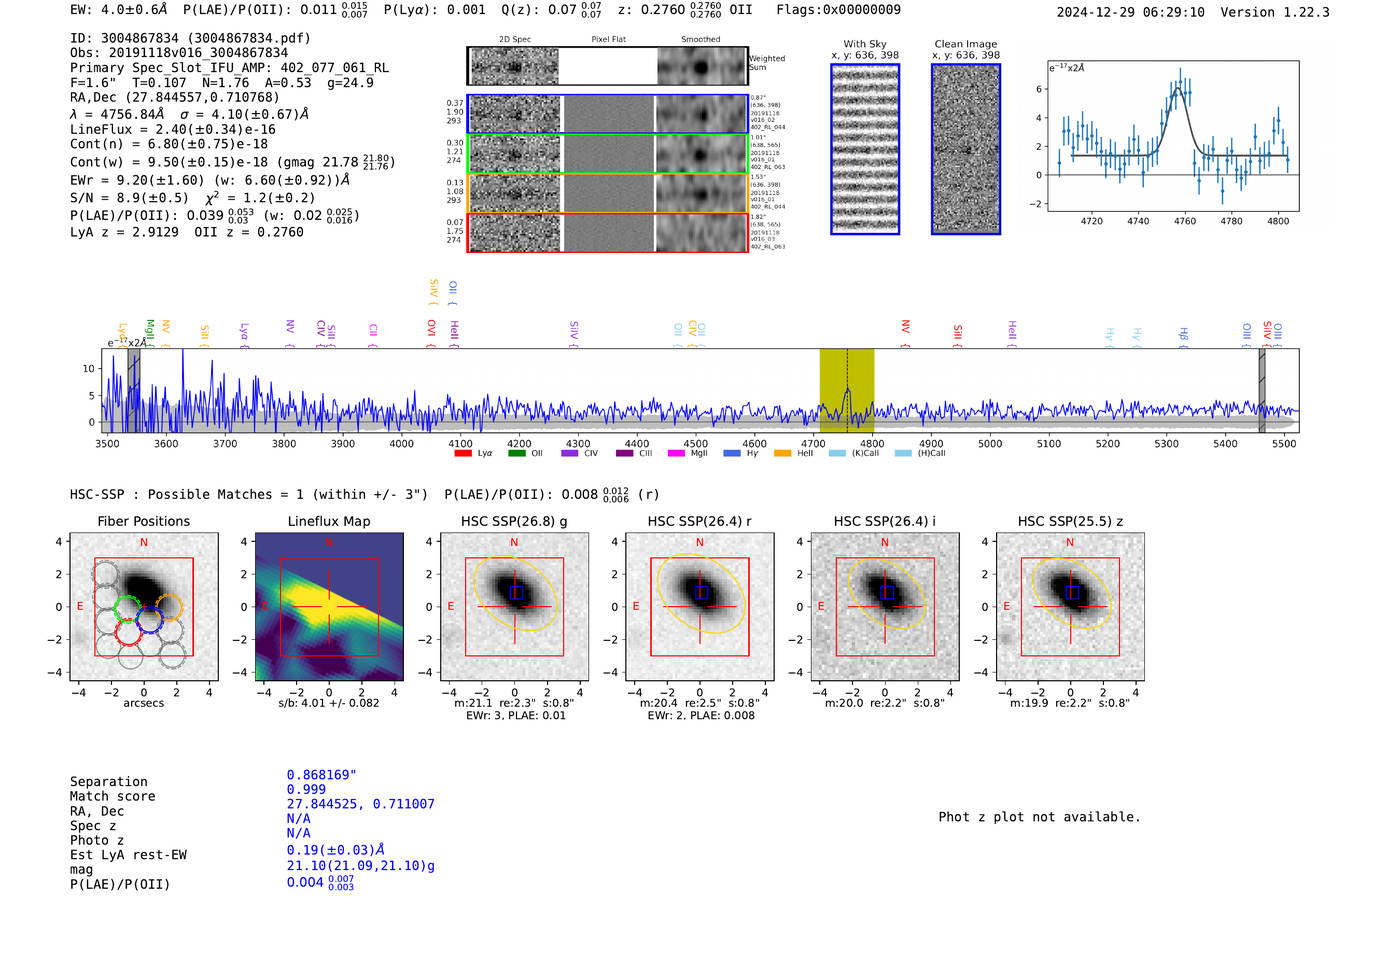1400x953 pixels.
Task: Select the red-framed 2D spec cutout
Action: [x=514, y=233]
